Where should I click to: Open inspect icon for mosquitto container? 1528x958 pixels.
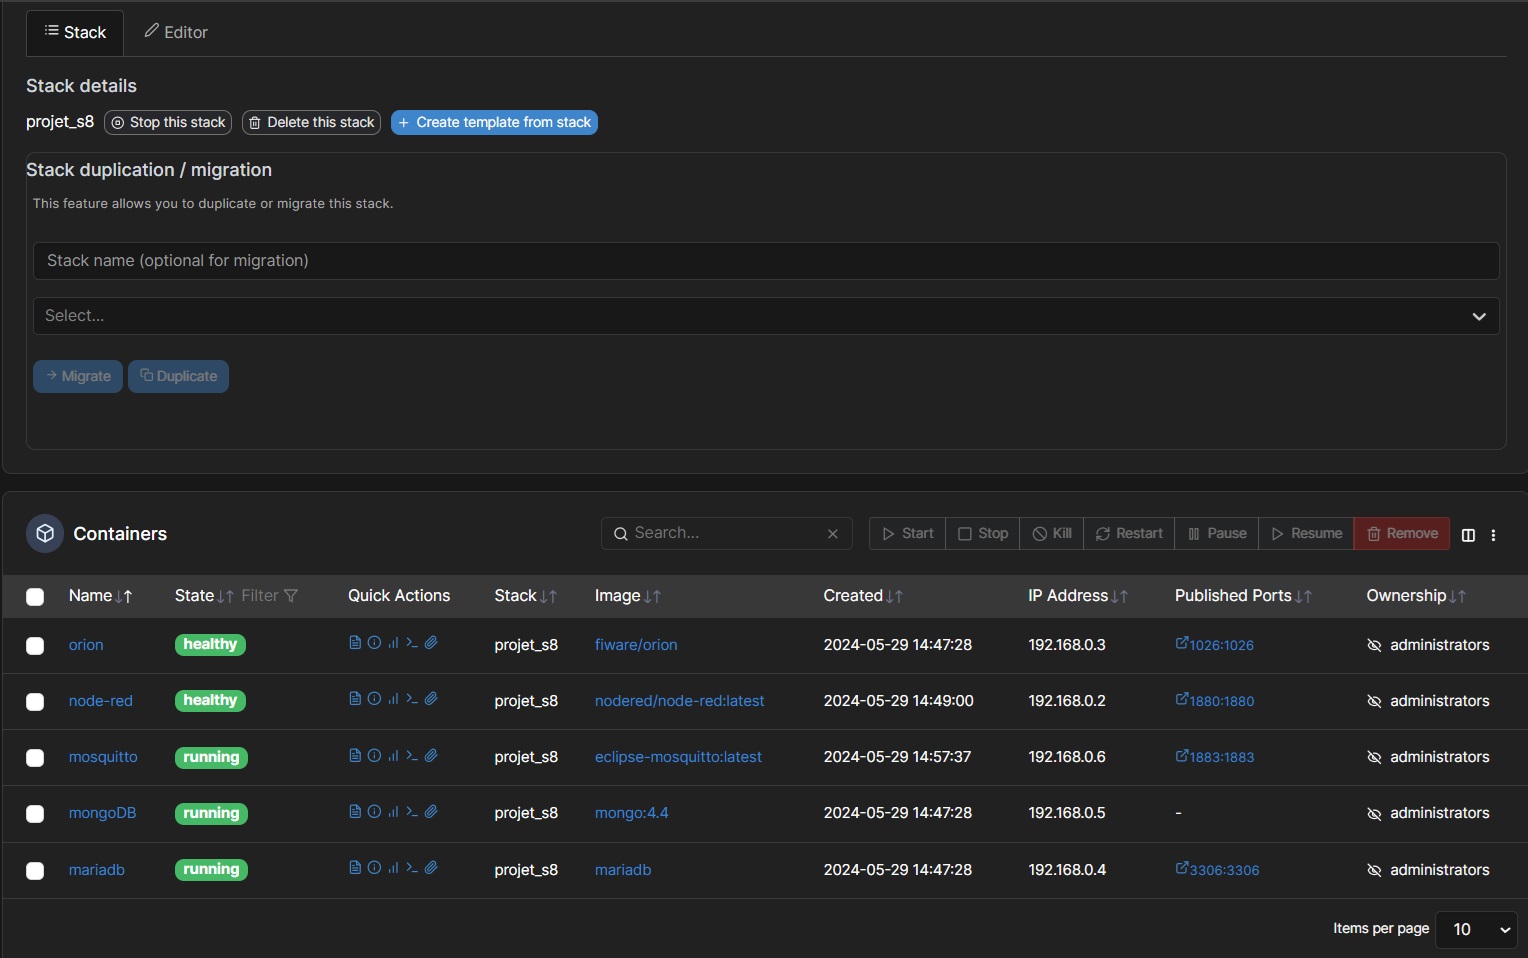374,756
